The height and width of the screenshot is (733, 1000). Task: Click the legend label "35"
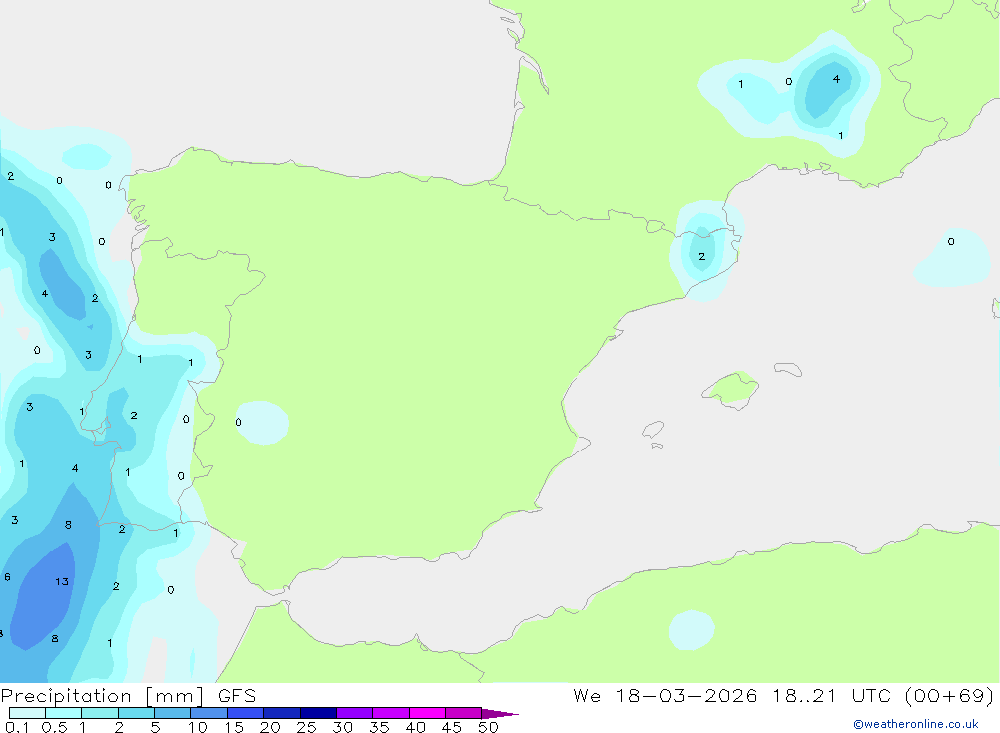click(379, 727)
